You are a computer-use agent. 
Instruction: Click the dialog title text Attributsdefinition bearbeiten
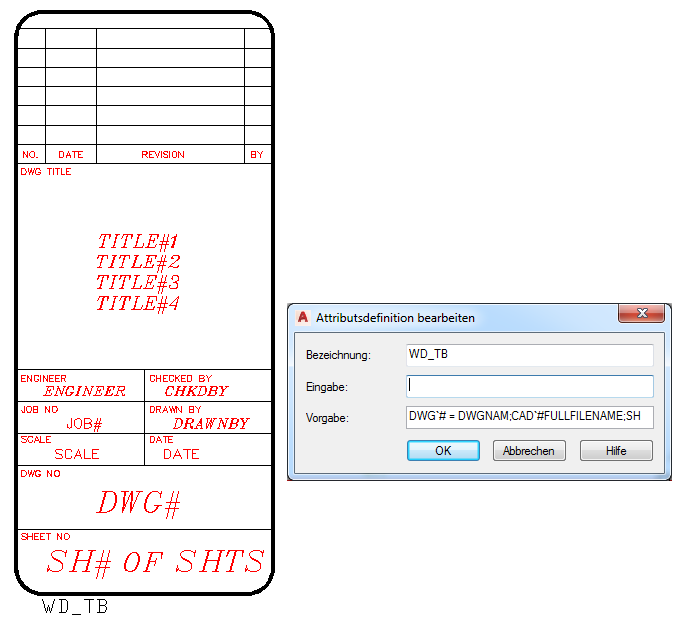(x=395, y=318)
